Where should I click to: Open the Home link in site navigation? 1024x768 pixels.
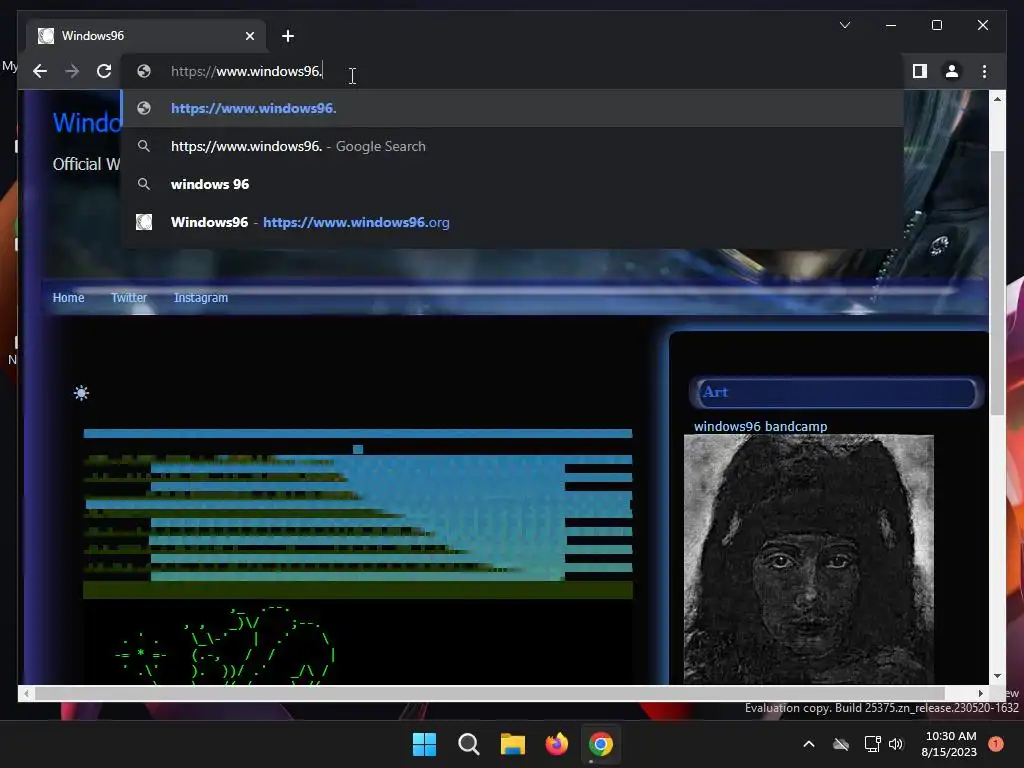[x=69, y=298]
